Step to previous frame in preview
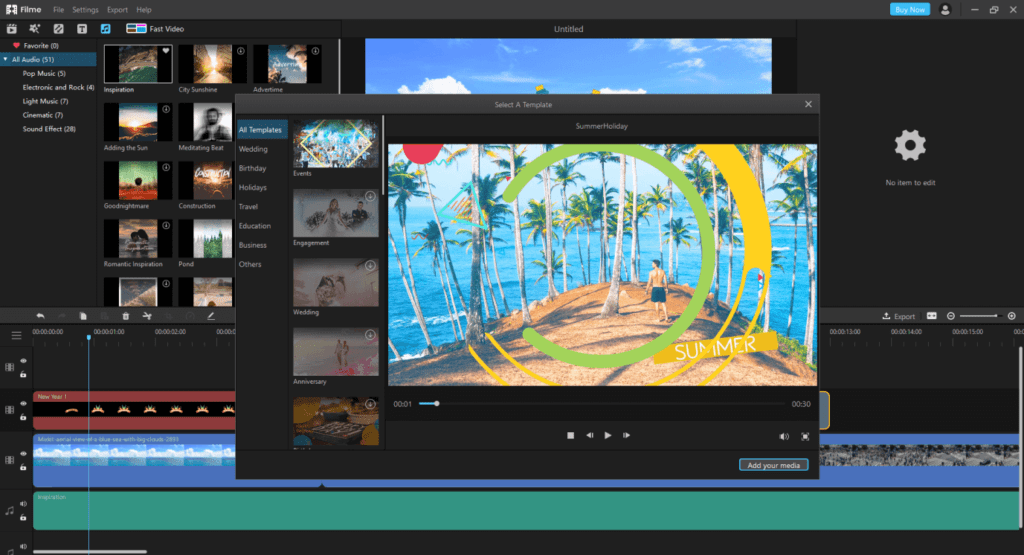1024x555 pixels. 590,436
